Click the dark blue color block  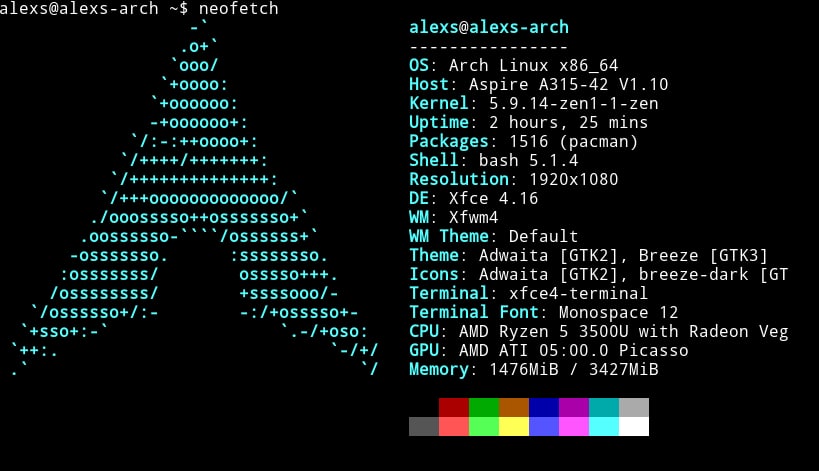tap(544, 407)
